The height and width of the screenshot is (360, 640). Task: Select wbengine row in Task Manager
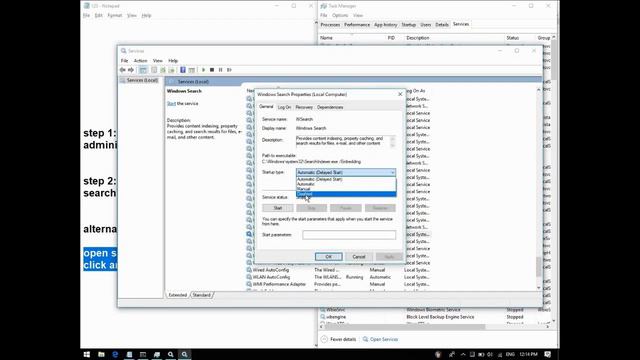(x=435, y=317)
